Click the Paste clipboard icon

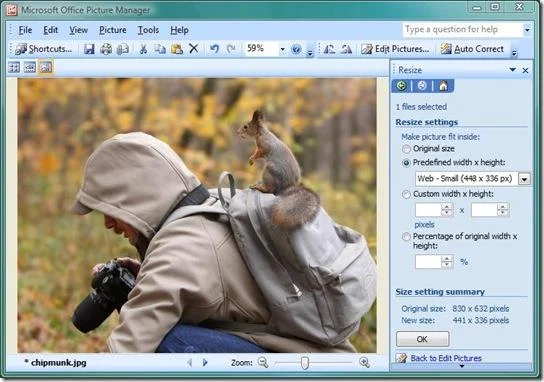click(x=177, y=49)
